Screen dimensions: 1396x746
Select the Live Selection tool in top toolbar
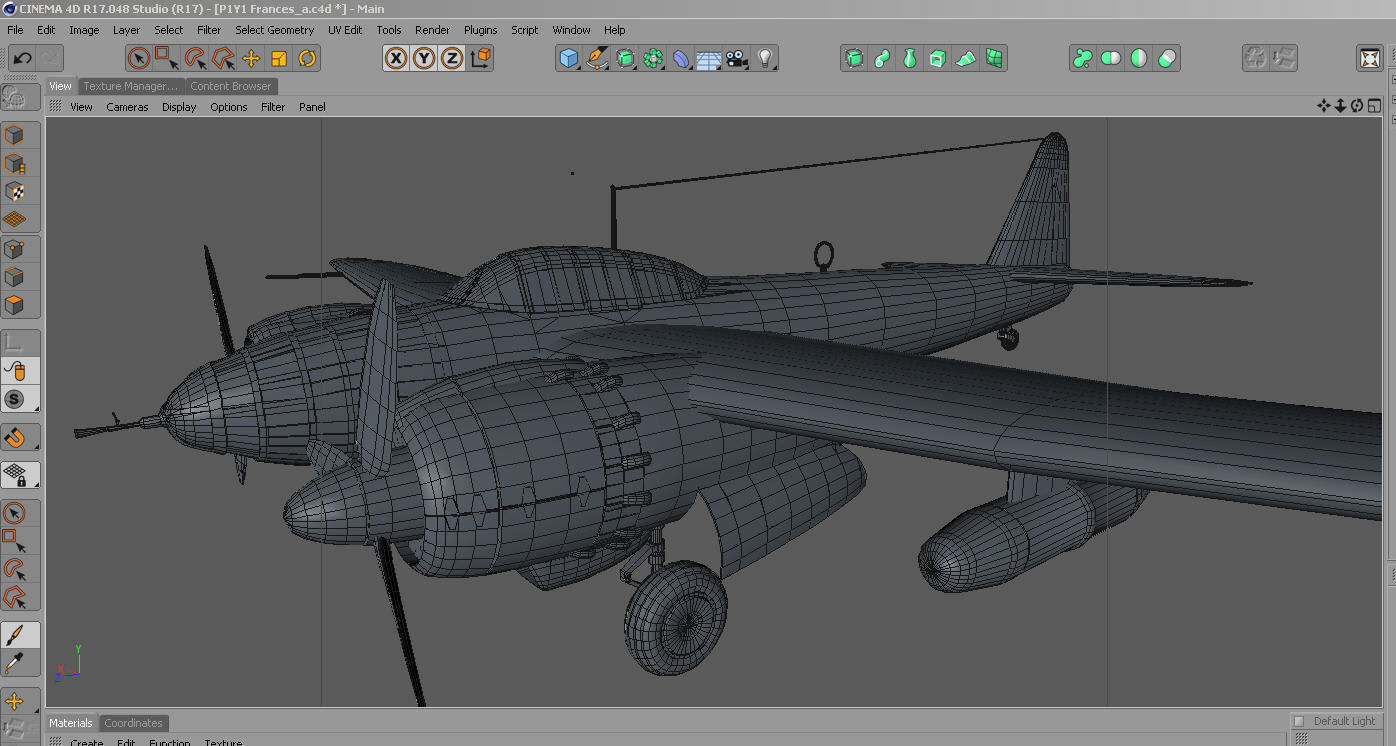(139, 58)
